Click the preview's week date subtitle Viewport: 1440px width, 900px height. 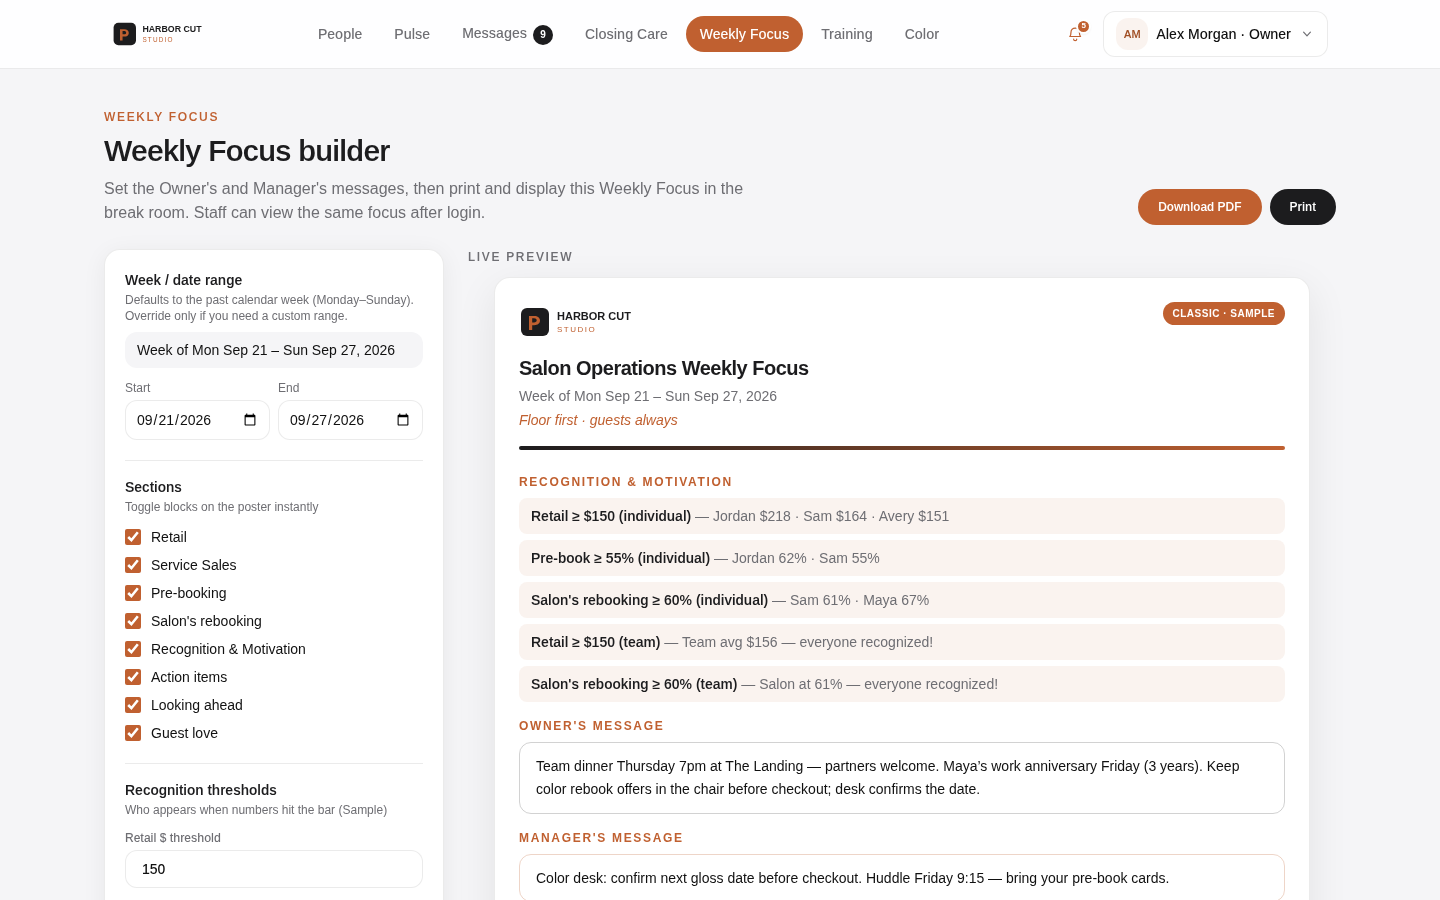pyautogui.click(x=648, y=396)
